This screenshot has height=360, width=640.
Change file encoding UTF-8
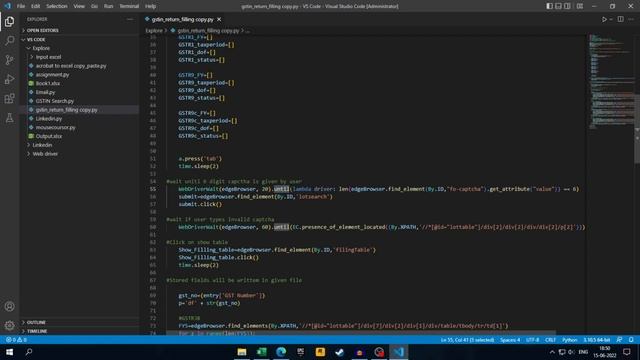(532, 340)
